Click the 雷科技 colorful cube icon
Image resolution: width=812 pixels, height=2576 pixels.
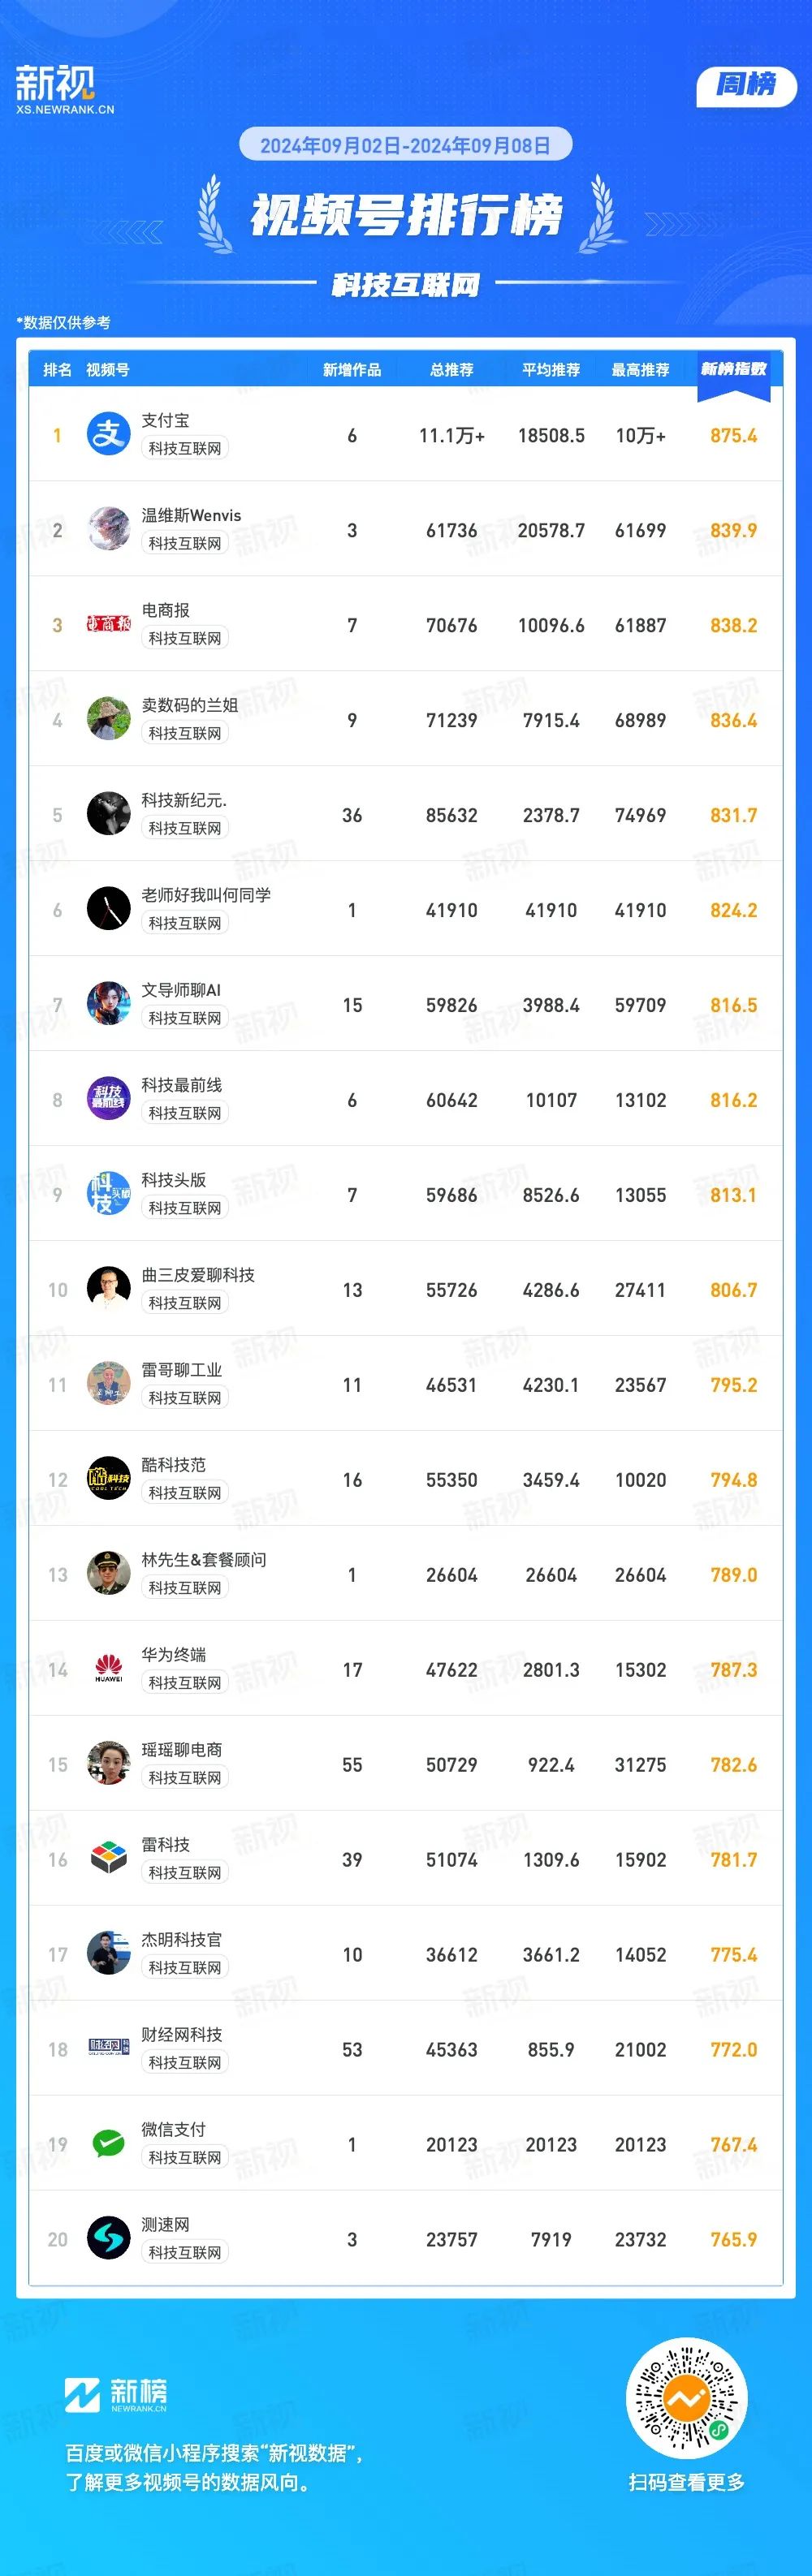click(108, 1858)
